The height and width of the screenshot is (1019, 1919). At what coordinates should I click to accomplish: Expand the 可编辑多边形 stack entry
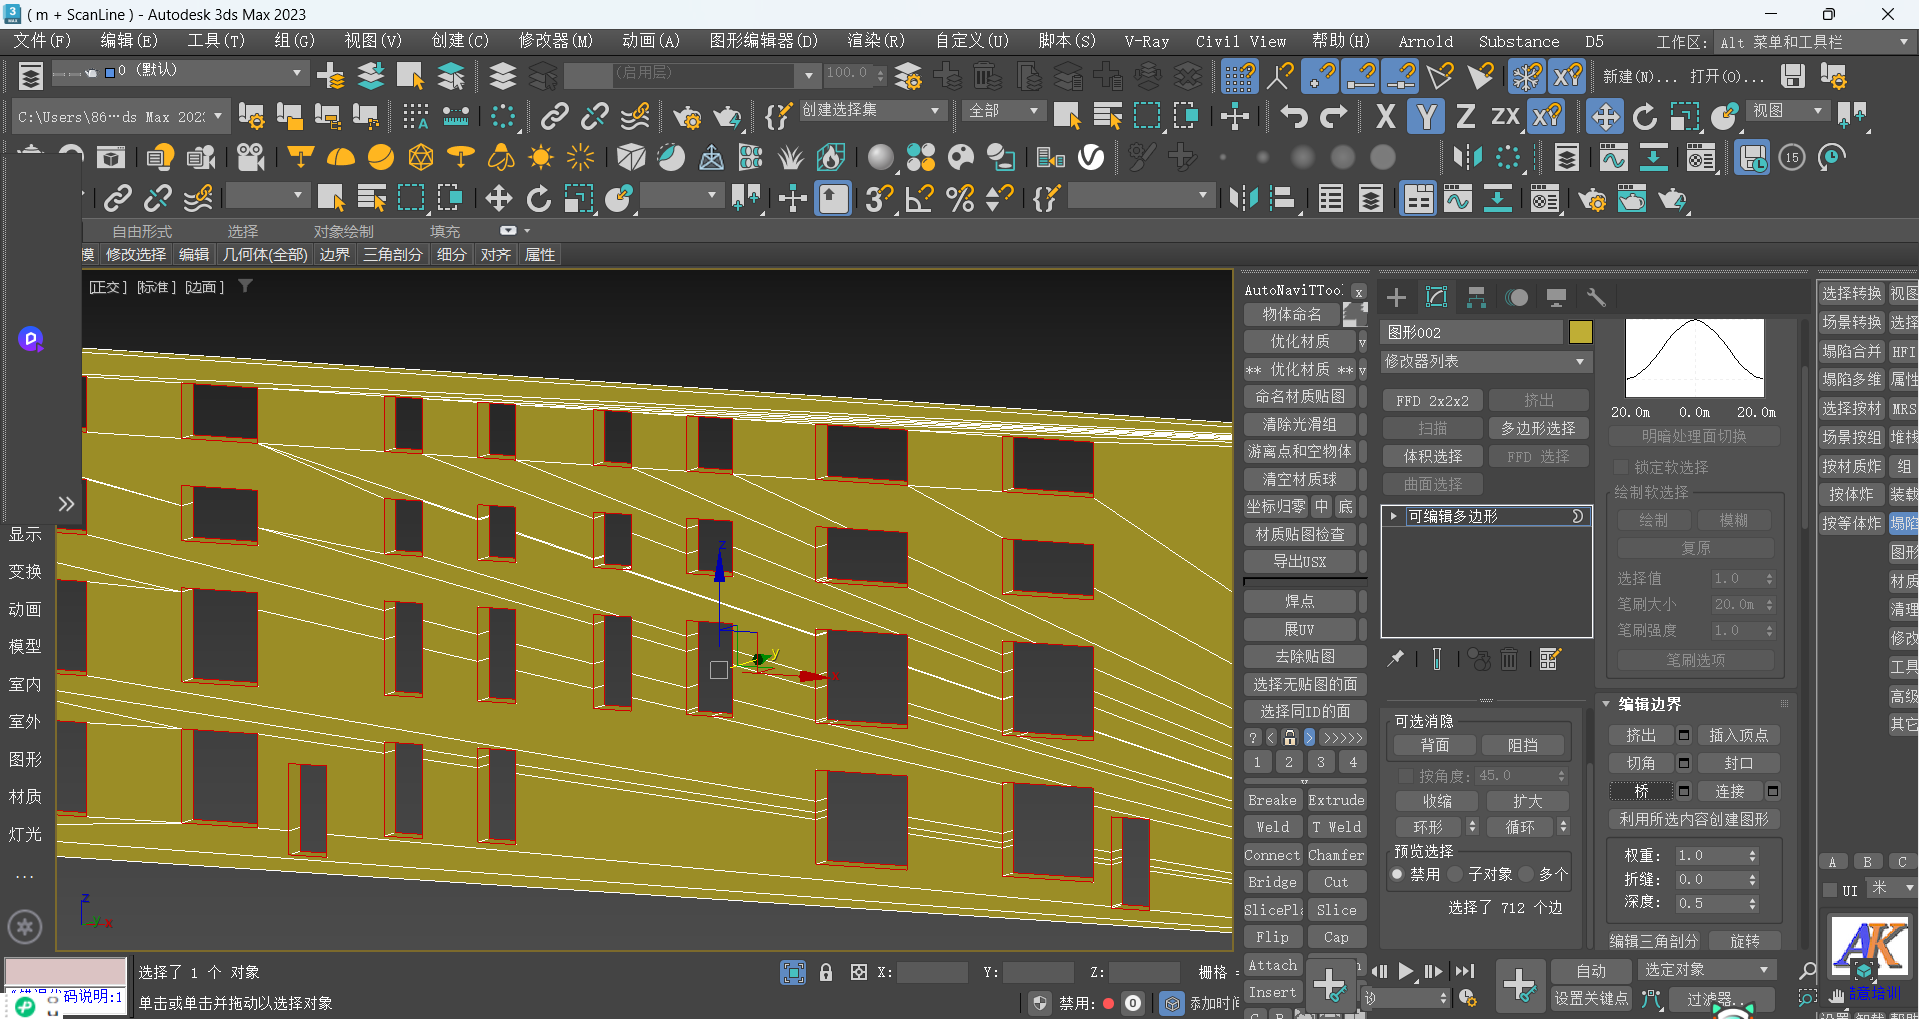[1393, 516]
